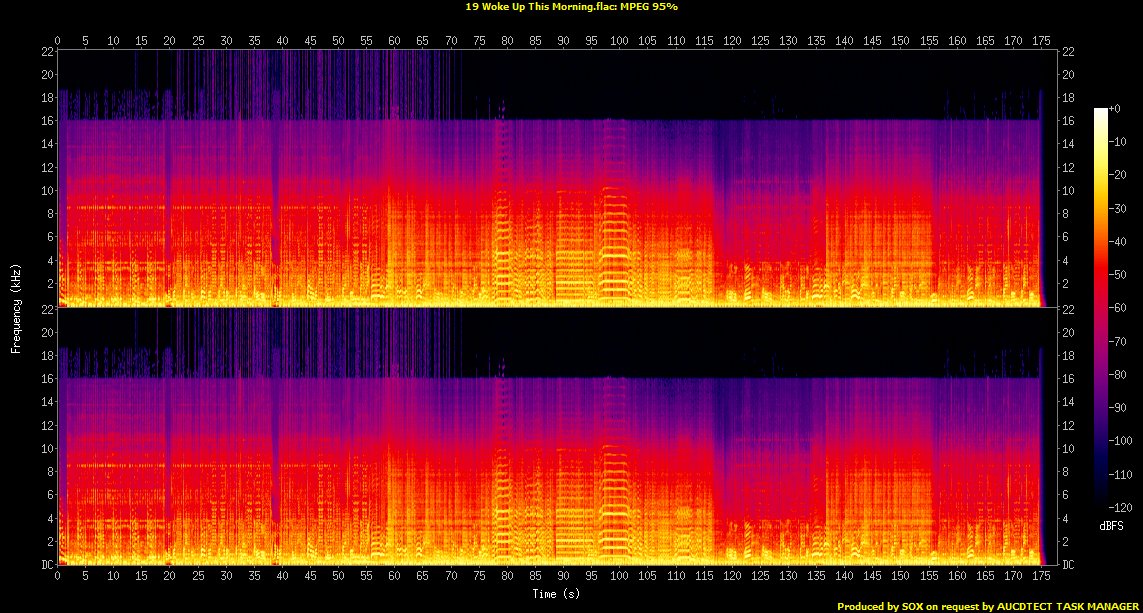
Task: Click the 'Frequency (kHz)' axis label
Action: point(17,307)
